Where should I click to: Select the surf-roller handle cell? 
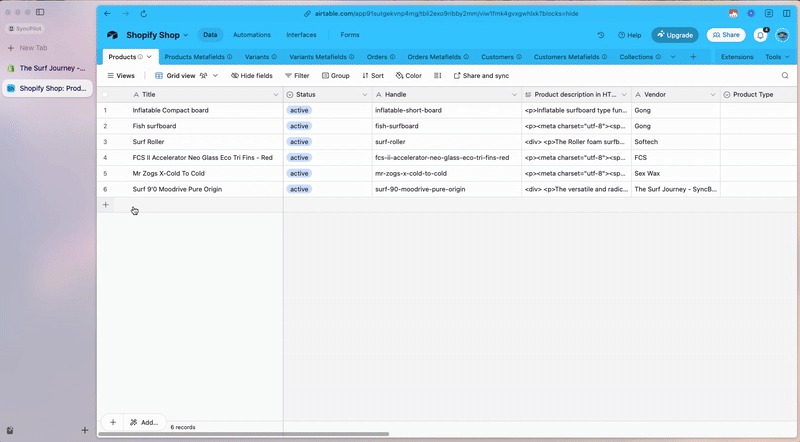point(446,142)
